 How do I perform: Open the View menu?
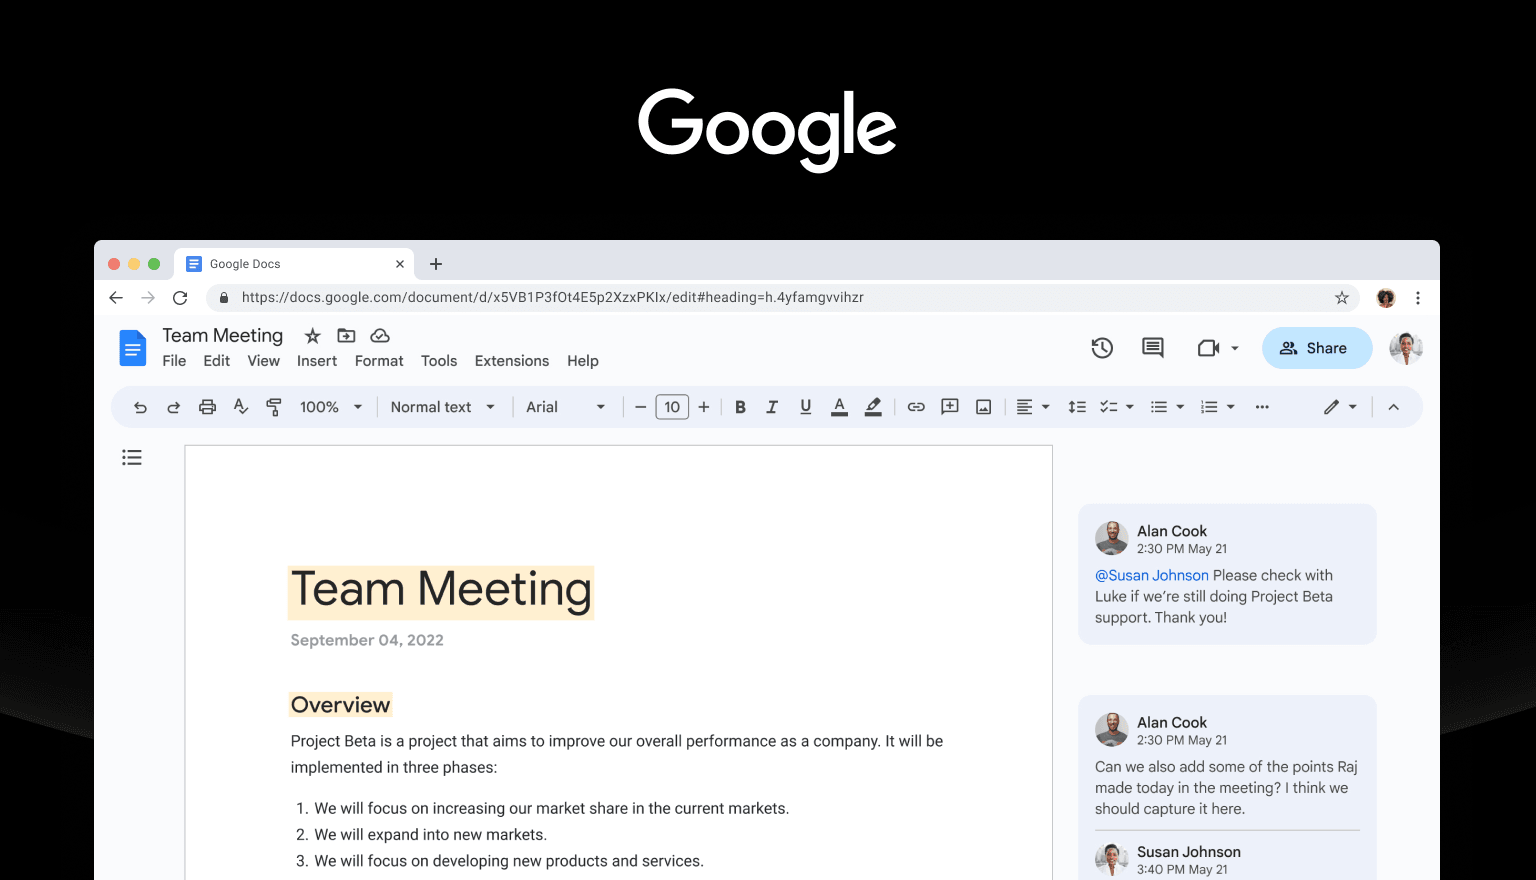(x=264, y=361)
